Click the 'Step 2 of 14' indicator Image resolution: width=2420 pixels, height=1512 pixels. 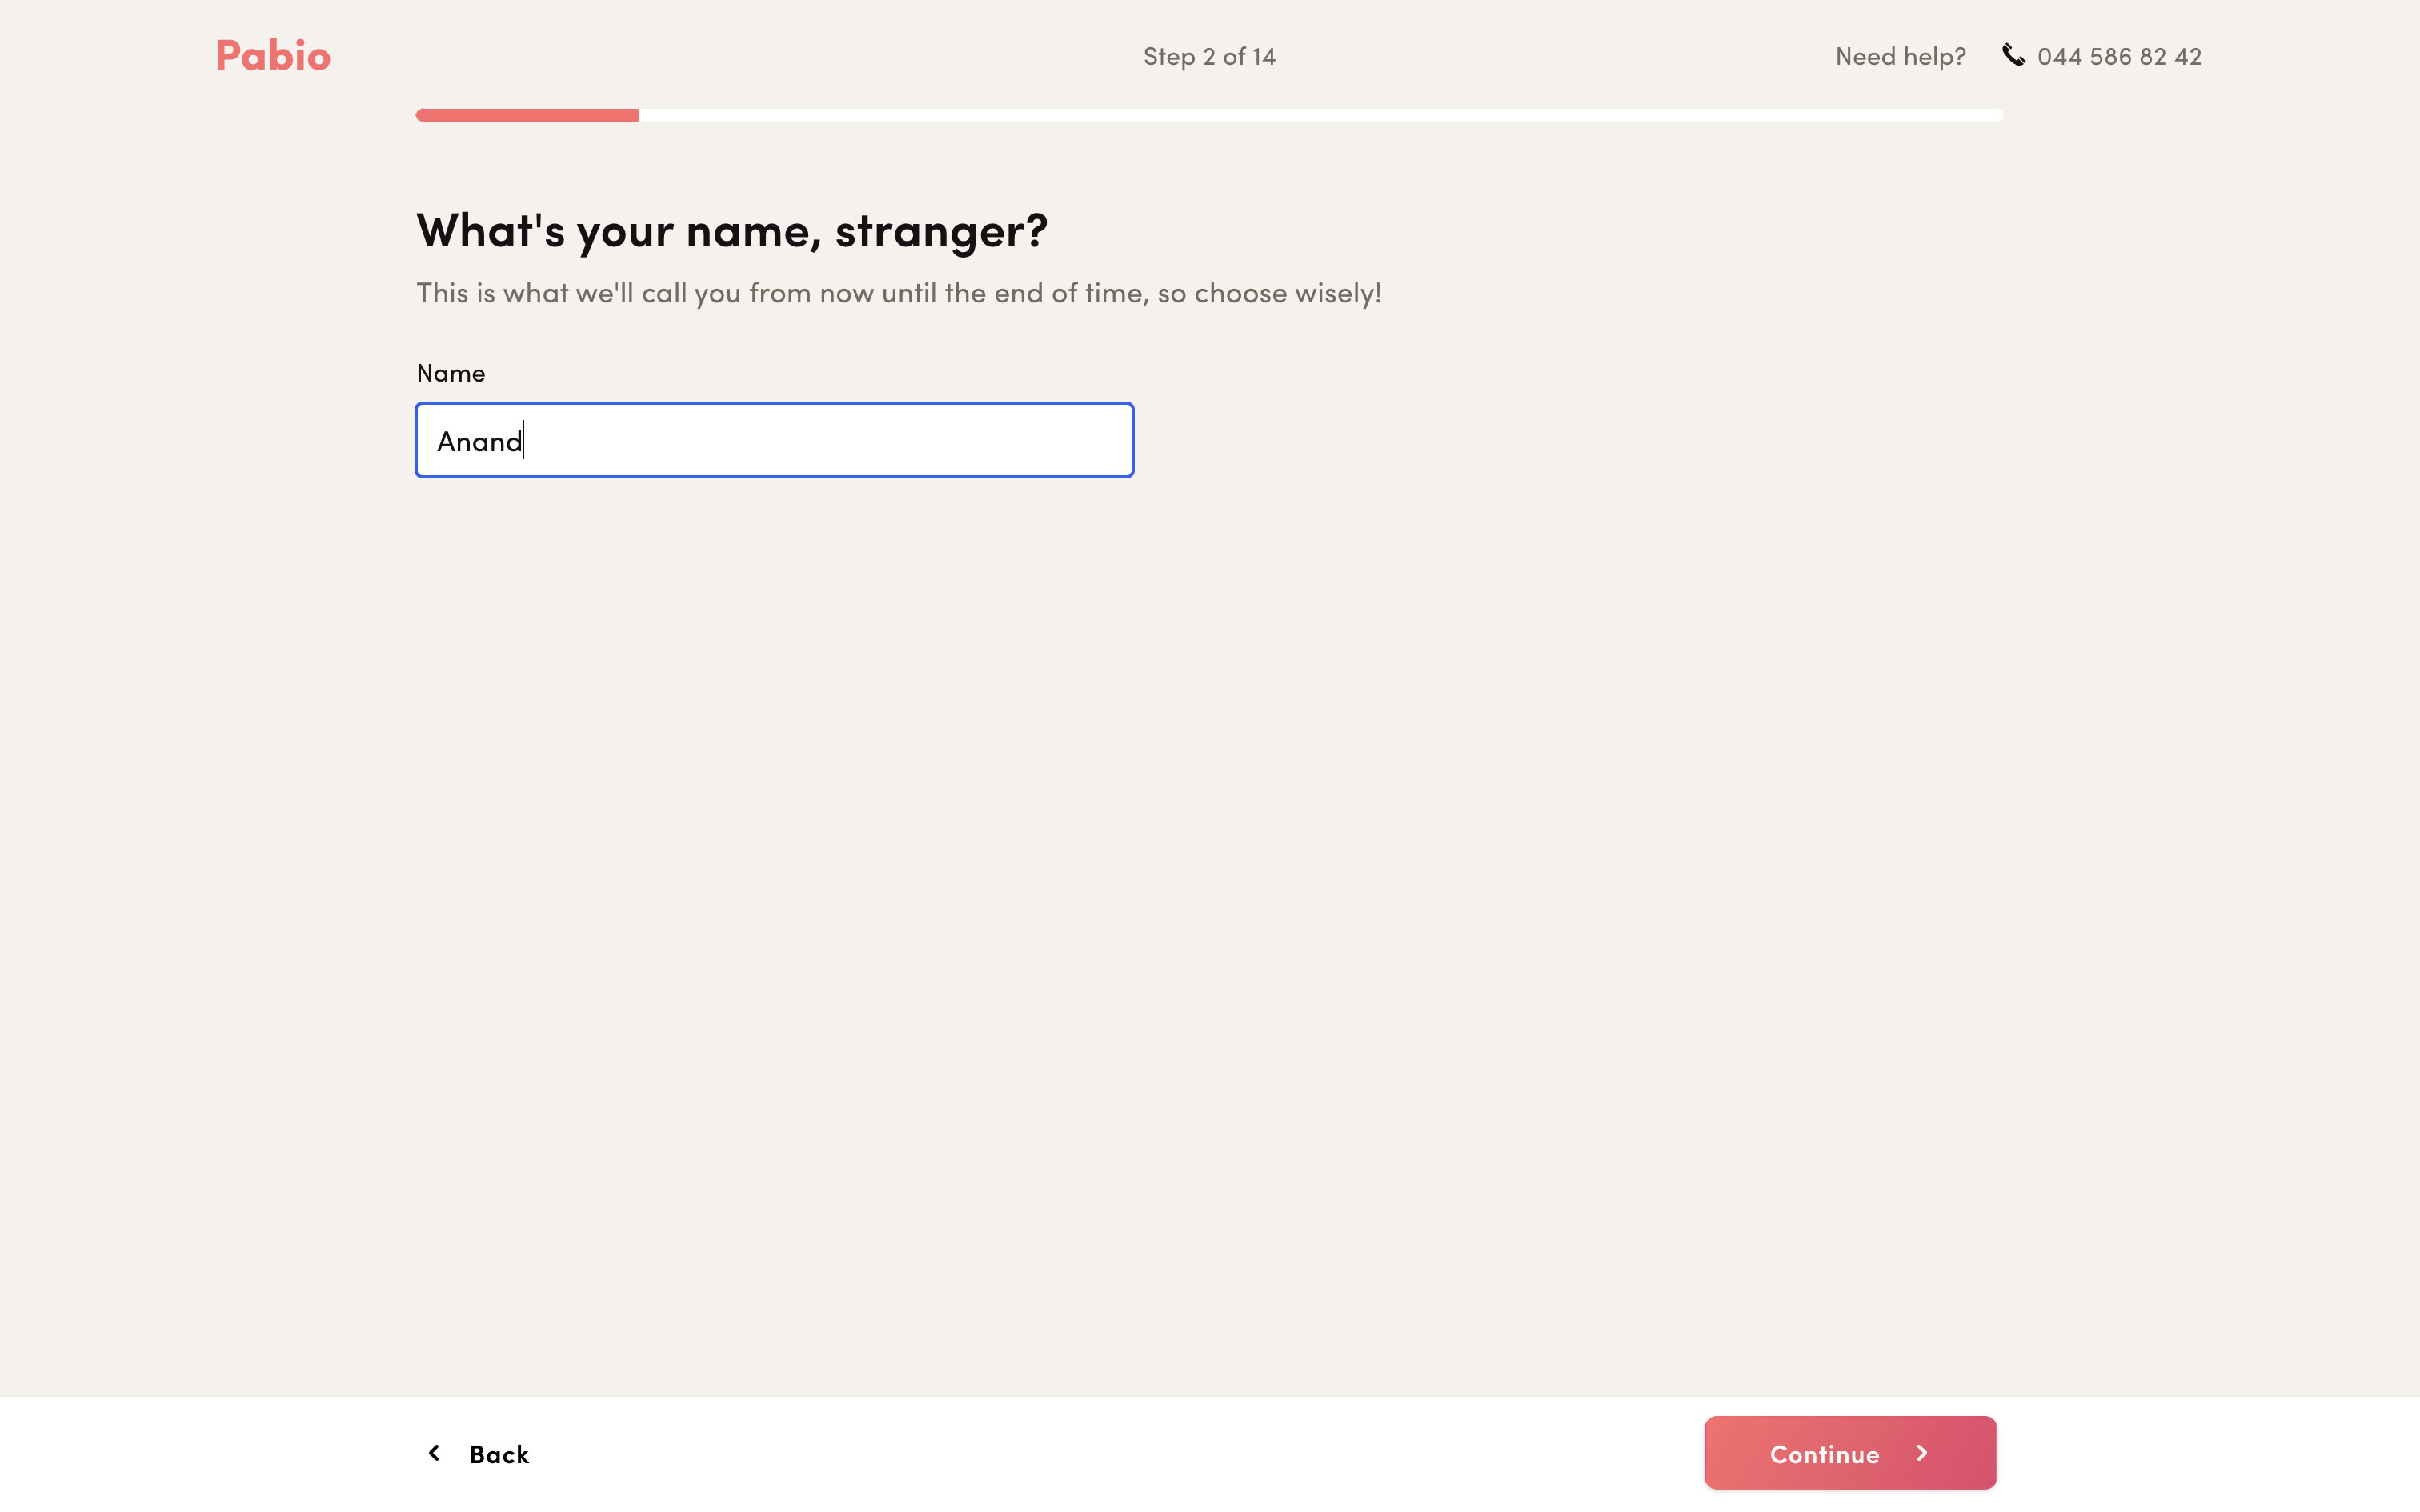point(1209,57)
